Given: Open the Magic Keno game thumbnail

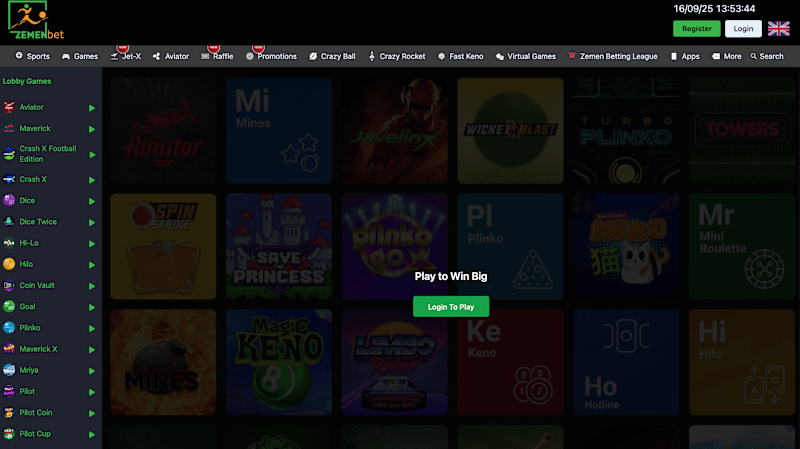Looking at the screenshot, I should click(x=279, y=362).
